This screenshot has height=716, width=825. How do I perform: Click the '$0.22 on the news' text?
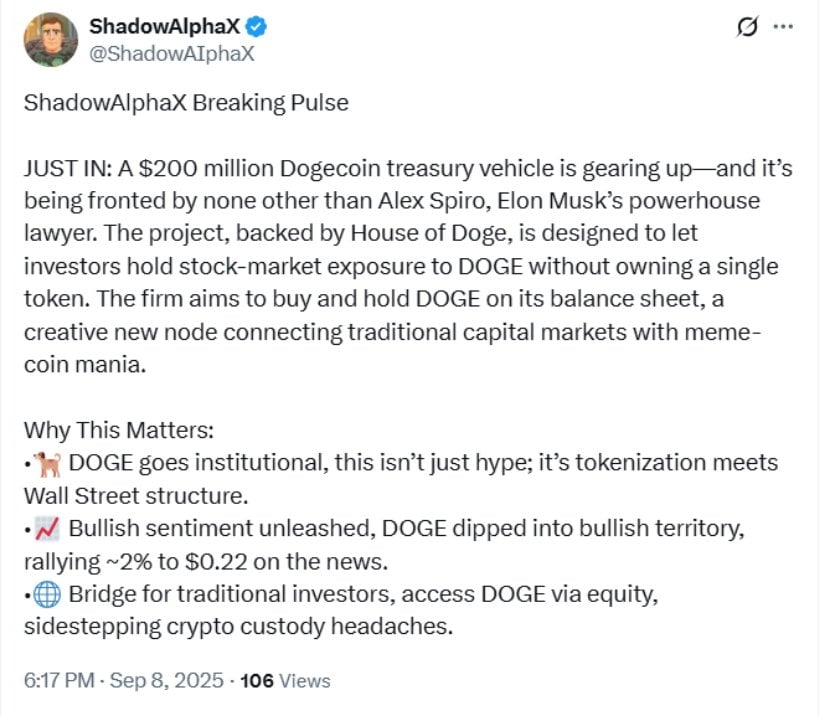[x=286, y=562]
